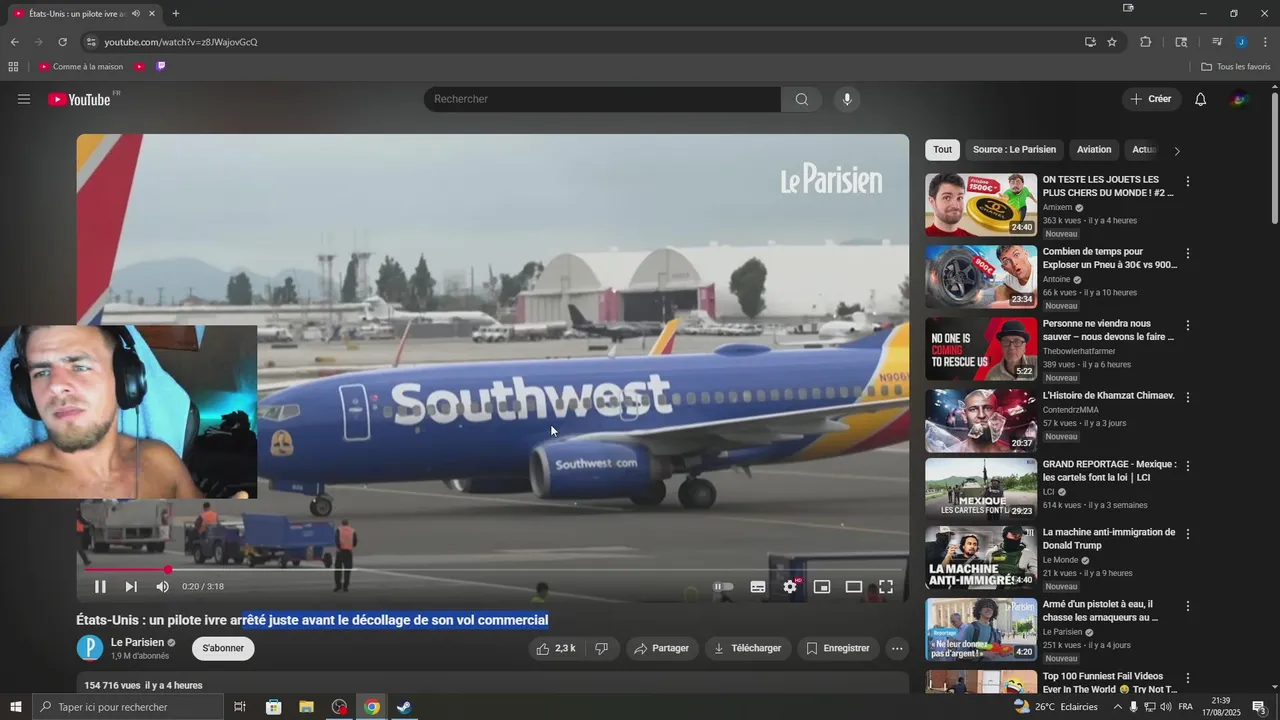Open options for ON TESTE LES JOUETS video

click(1188, 182)
